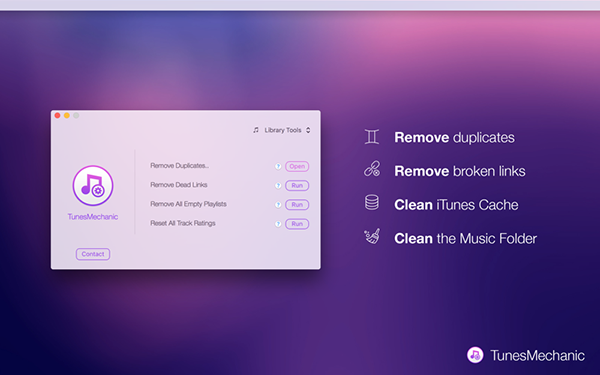The width and height of the screenshot is (600, 375).
Task: Click the TunesMechanic app logo in window
Action: point(93,186)
